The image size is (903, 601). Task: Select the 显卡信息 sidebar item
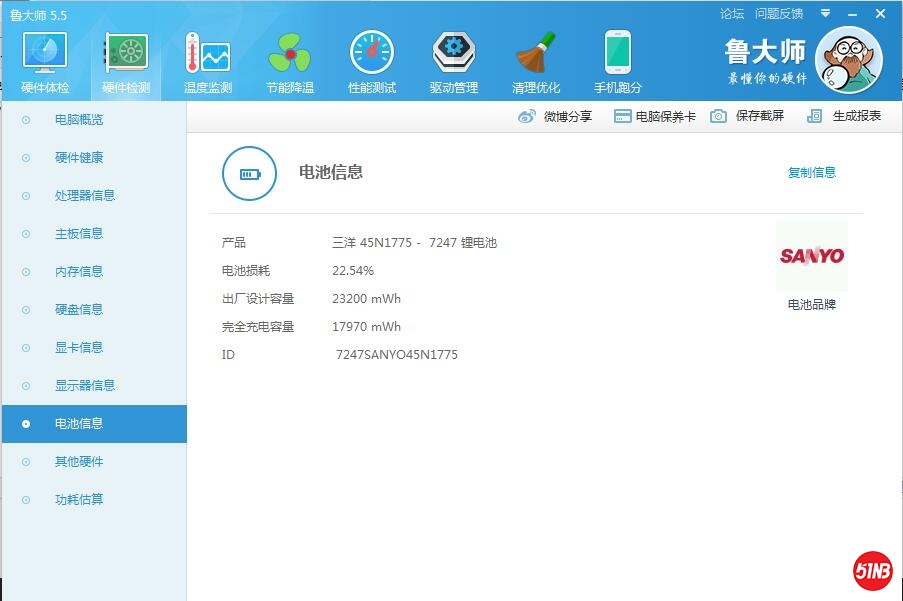(x=79, y=348)
